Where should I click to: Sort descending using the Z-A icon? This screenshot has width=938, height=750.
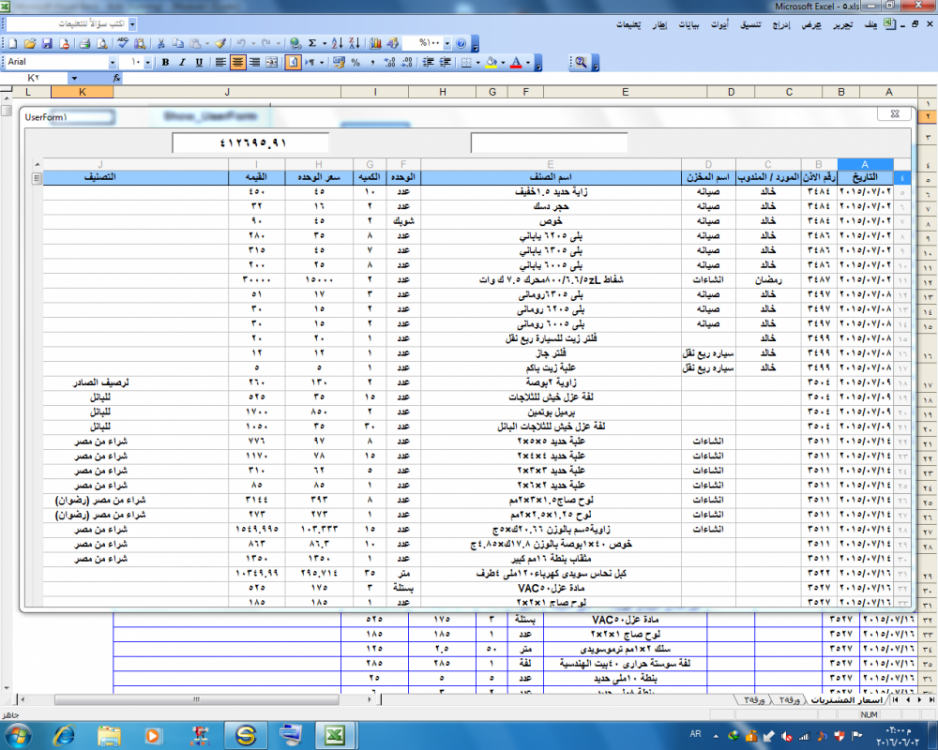point(355,44)
